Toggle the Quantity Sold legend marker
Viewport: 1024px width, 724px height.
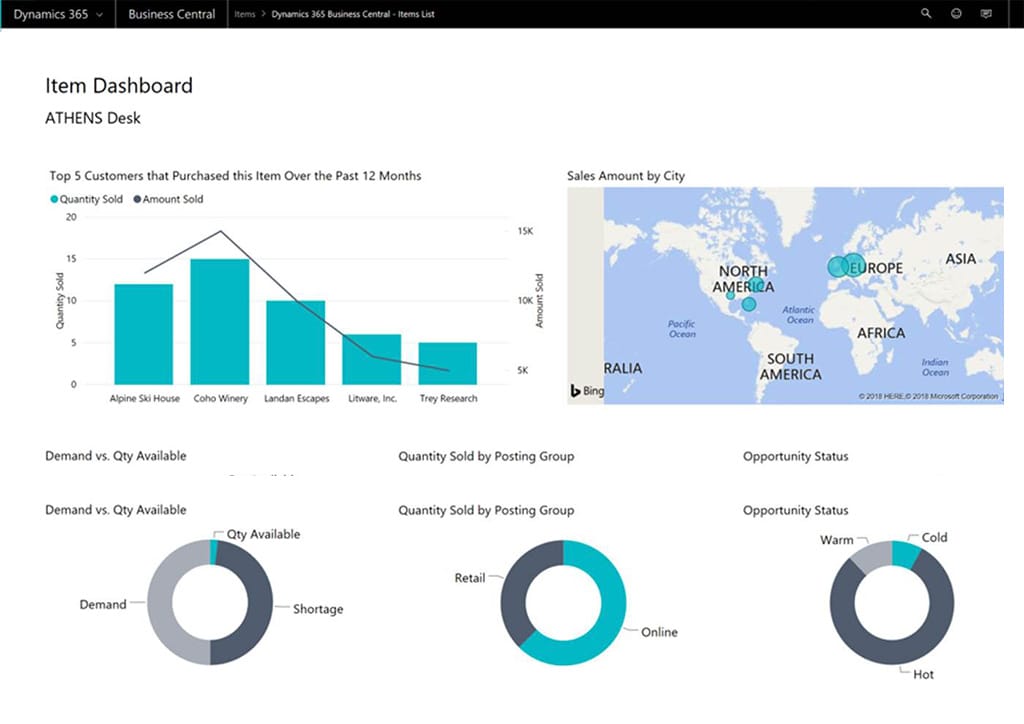click(54, 199)
